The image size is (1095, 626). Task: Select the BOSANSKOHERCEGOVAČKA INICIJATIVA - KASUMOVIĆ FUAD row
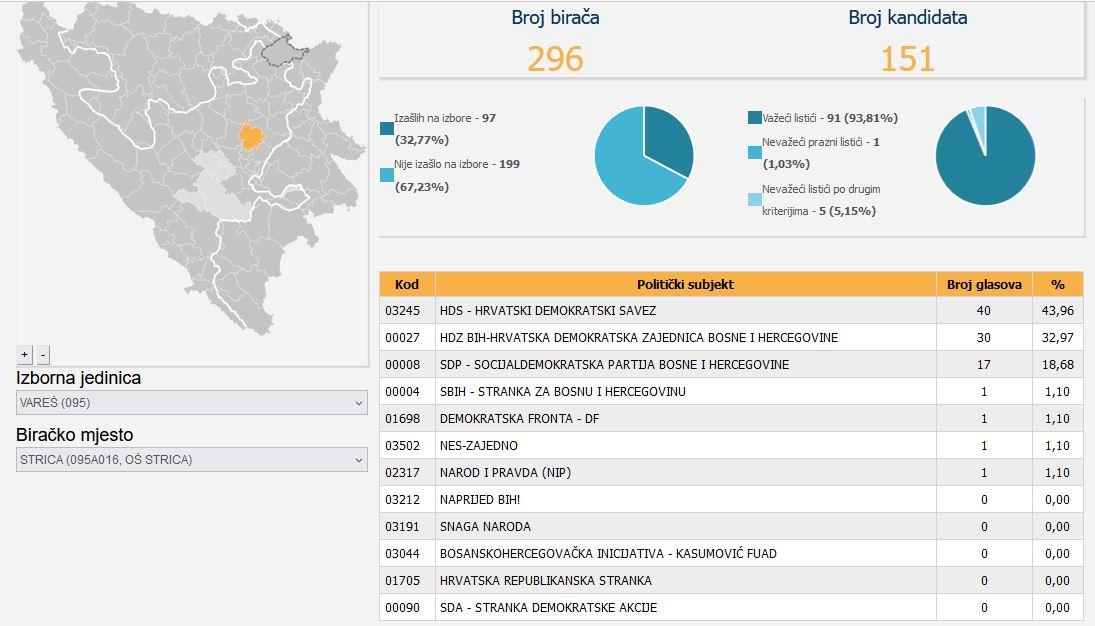731,553
